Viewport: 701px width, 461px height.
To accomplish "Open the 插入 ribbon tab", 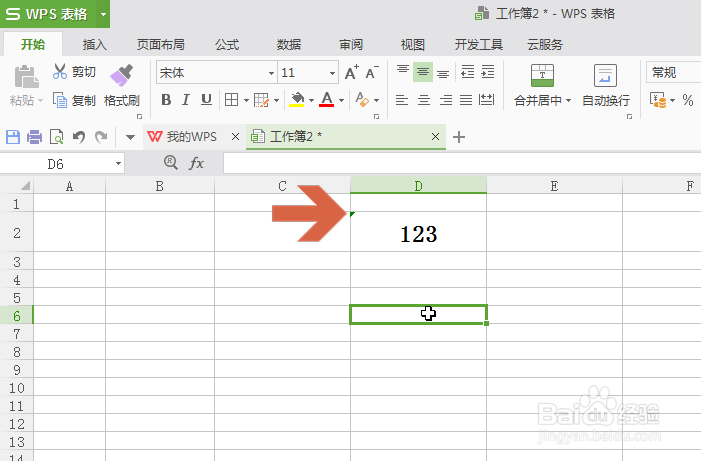I will [x=94, y=44].
